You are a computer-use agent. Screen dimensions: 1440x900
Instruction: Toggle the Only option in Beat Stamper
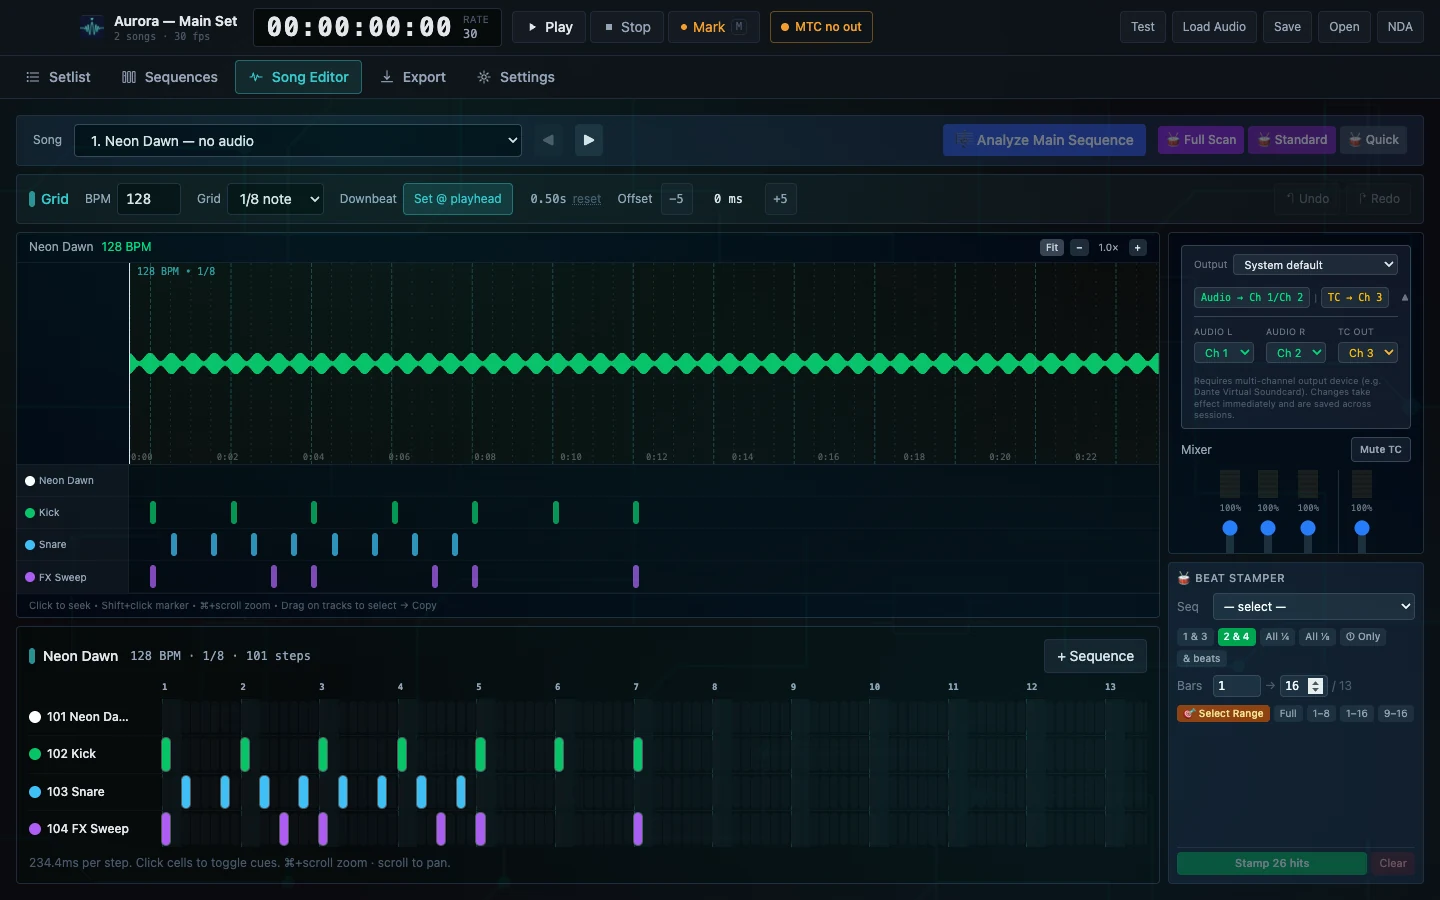[1363, 637]
